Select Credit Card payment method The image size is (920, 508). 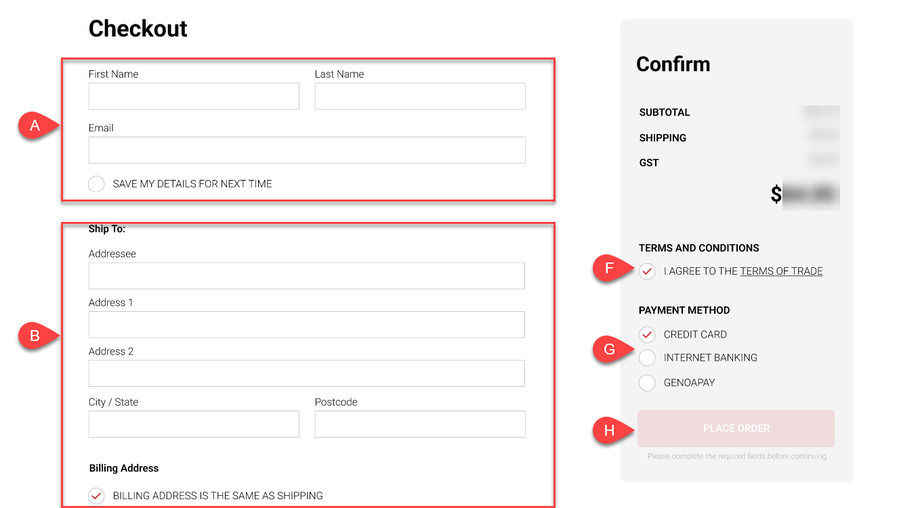coord(647,334)
